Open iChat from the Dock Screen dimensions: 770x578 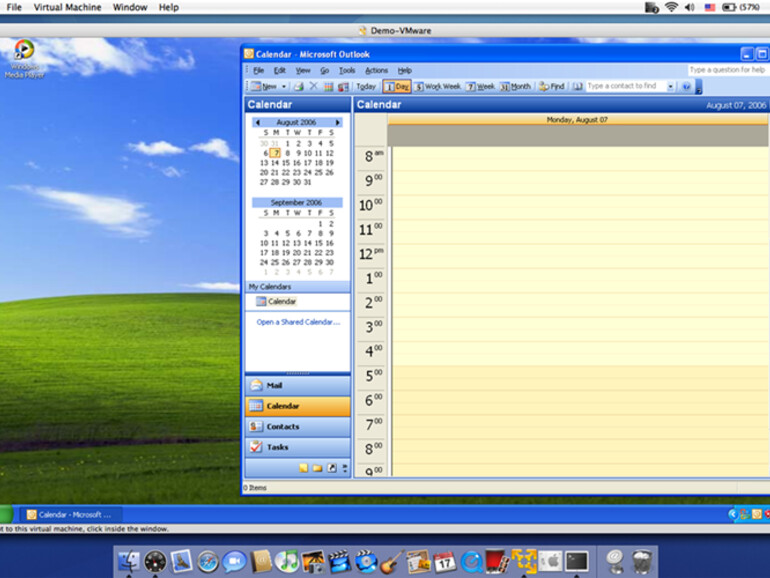[234, 562]
